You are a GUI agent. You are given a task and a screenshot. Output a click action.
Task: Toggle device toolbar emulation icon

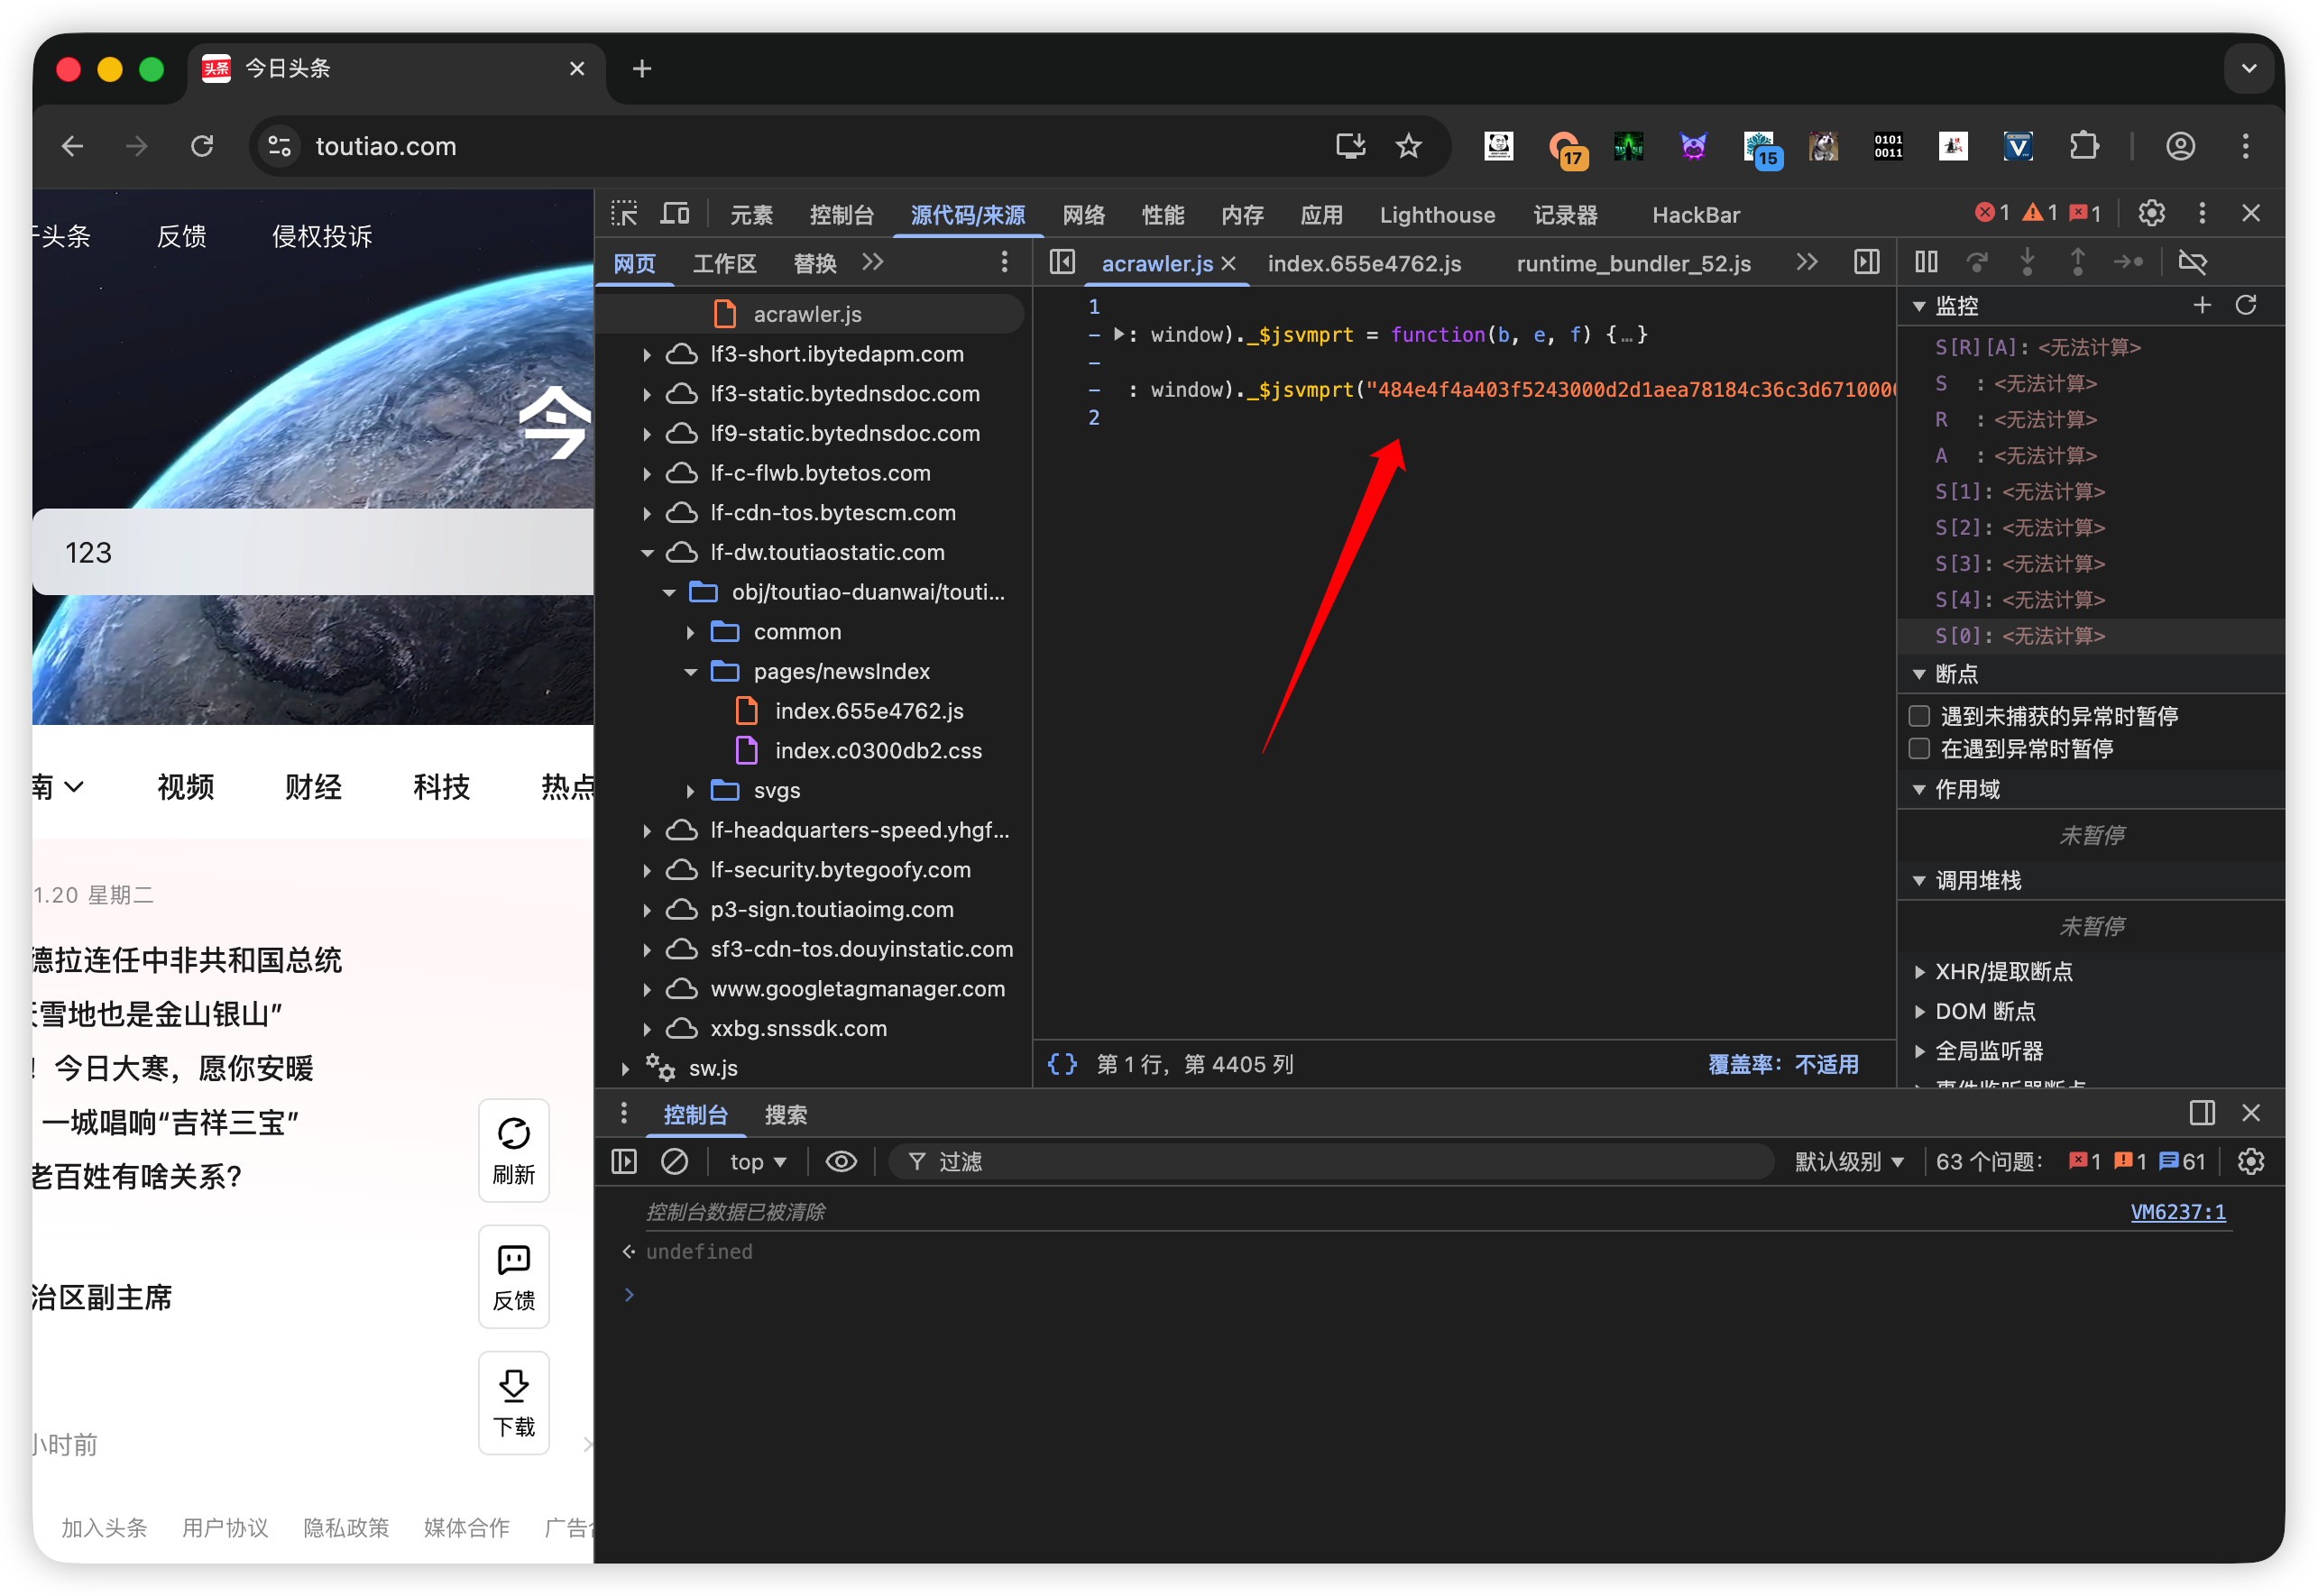675,214
